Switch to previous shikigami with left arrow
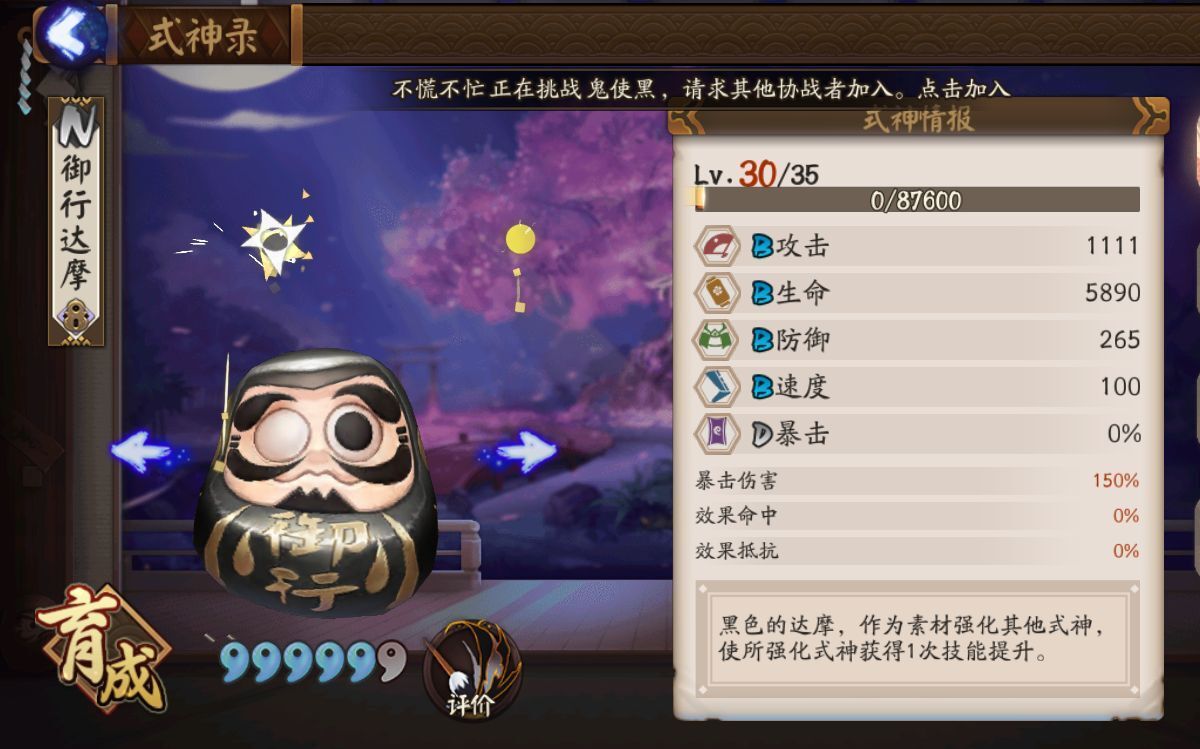1200x749 pixels. 146,453
